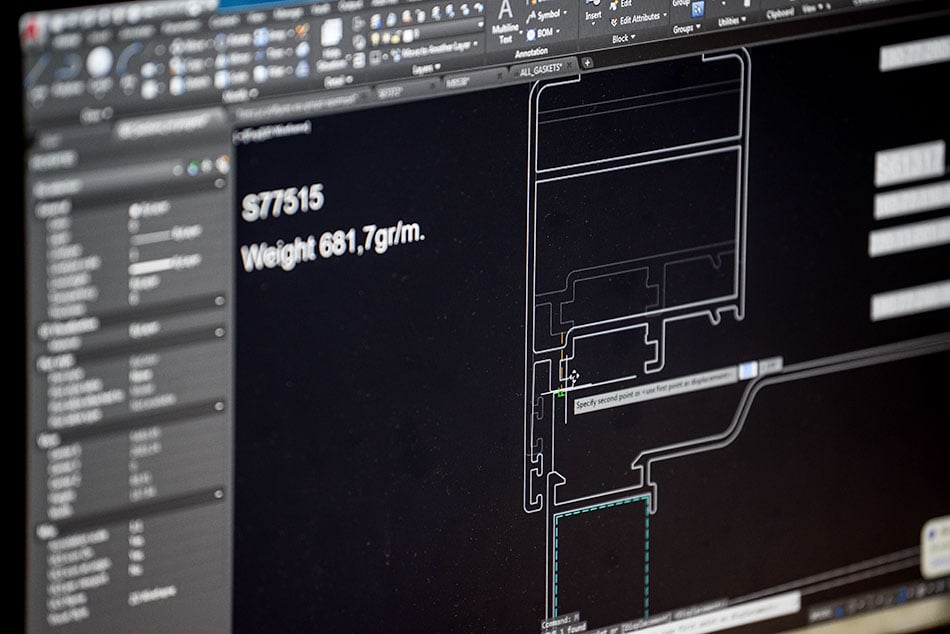This screenshot has height=634, width=950.
Task: Select the Circle draw tool
Action: [99, 62]
